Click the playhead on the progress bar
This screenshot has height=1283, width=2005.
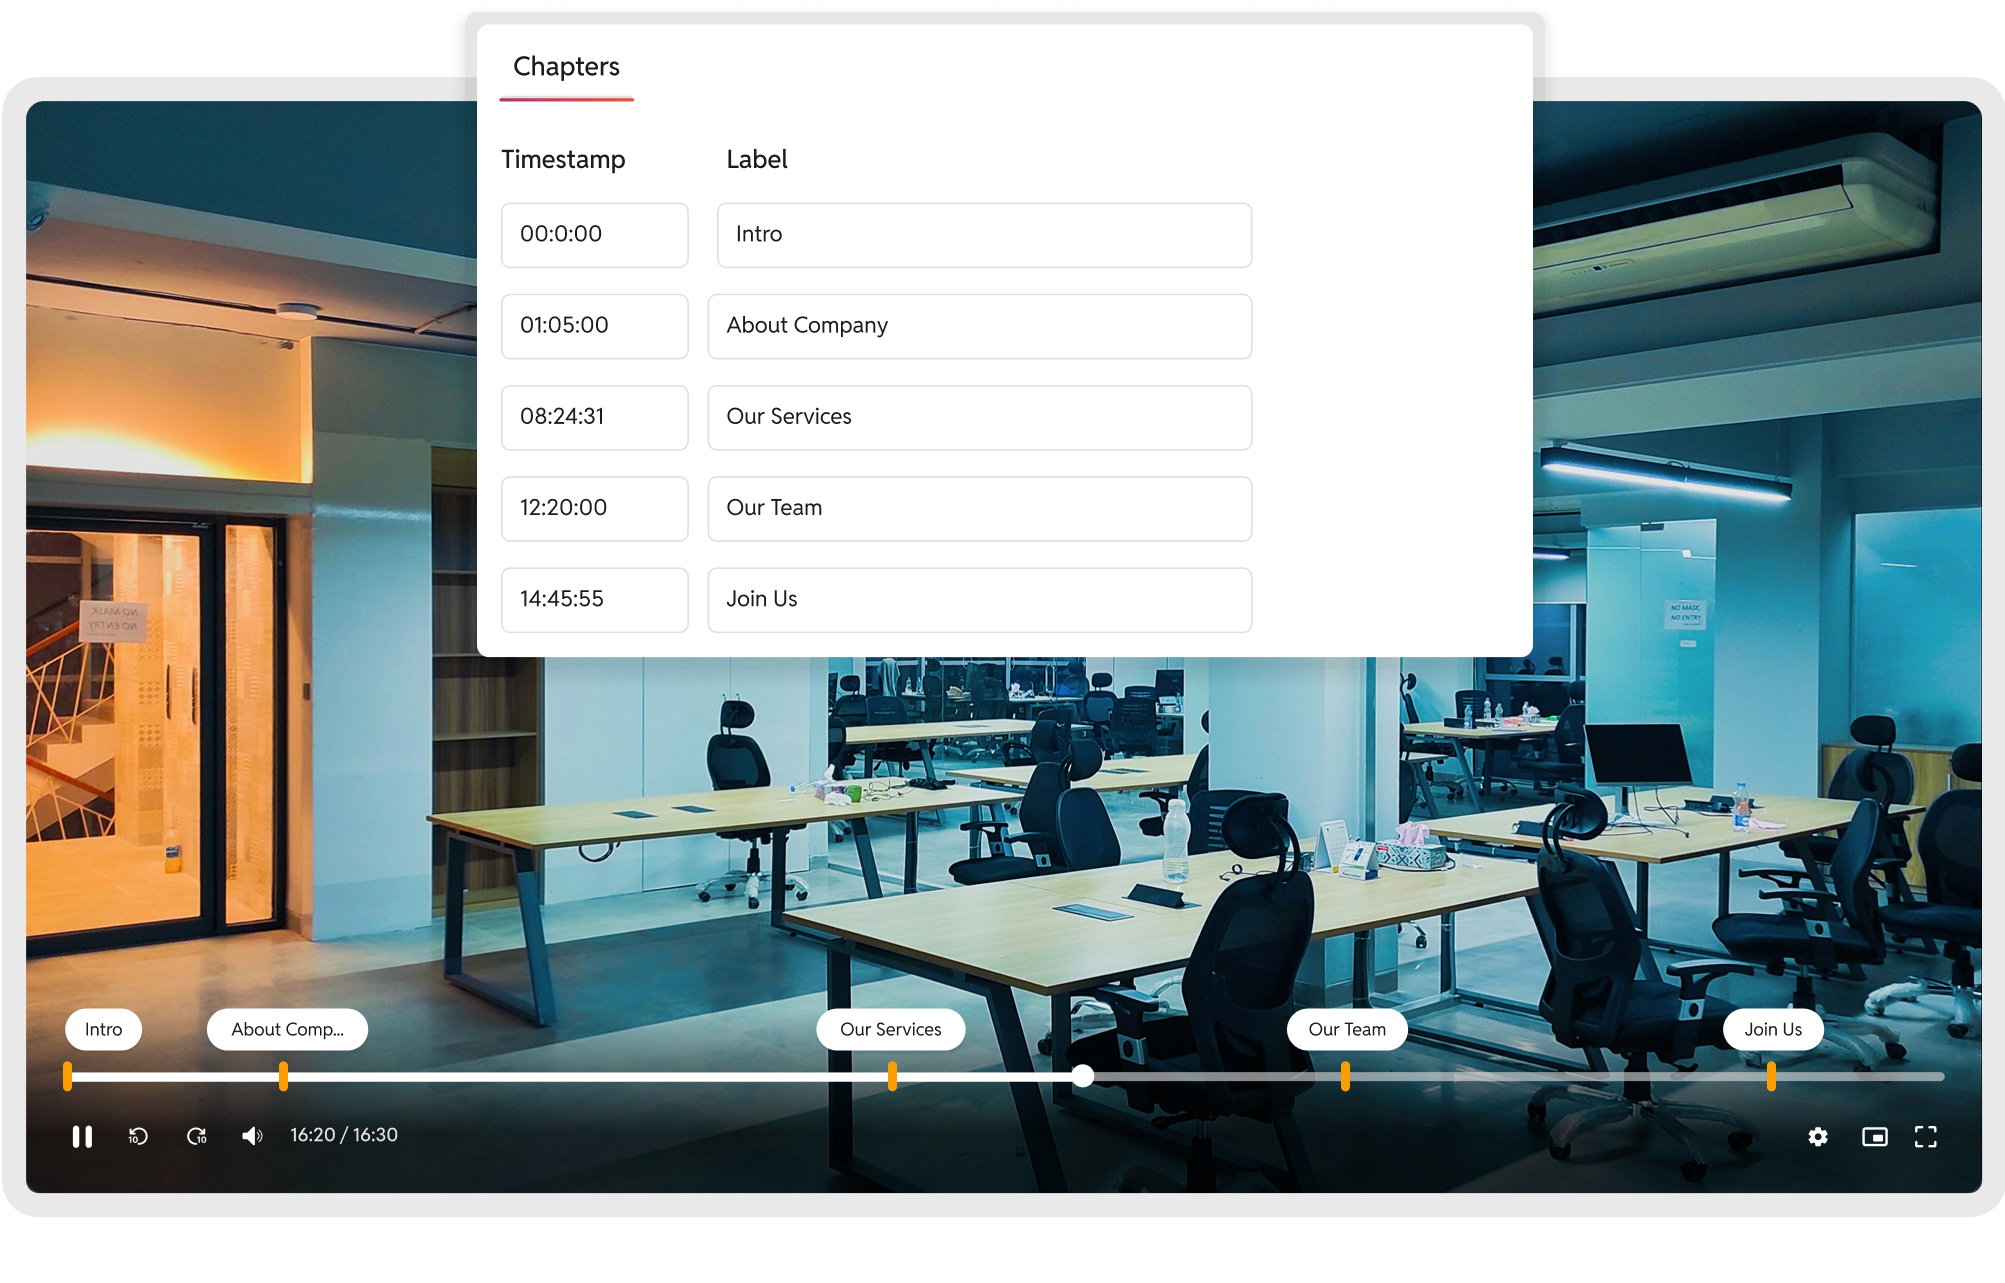coord(1082,1077)
